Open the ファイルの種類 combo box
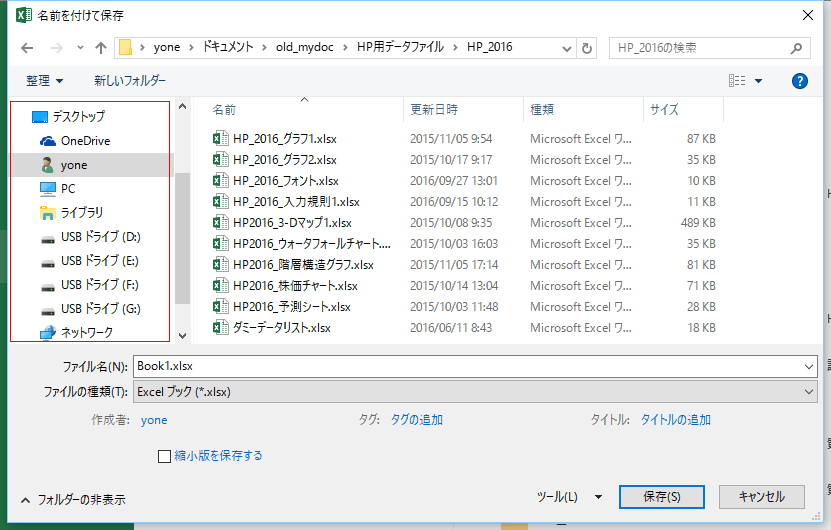 tap(475, 392)
